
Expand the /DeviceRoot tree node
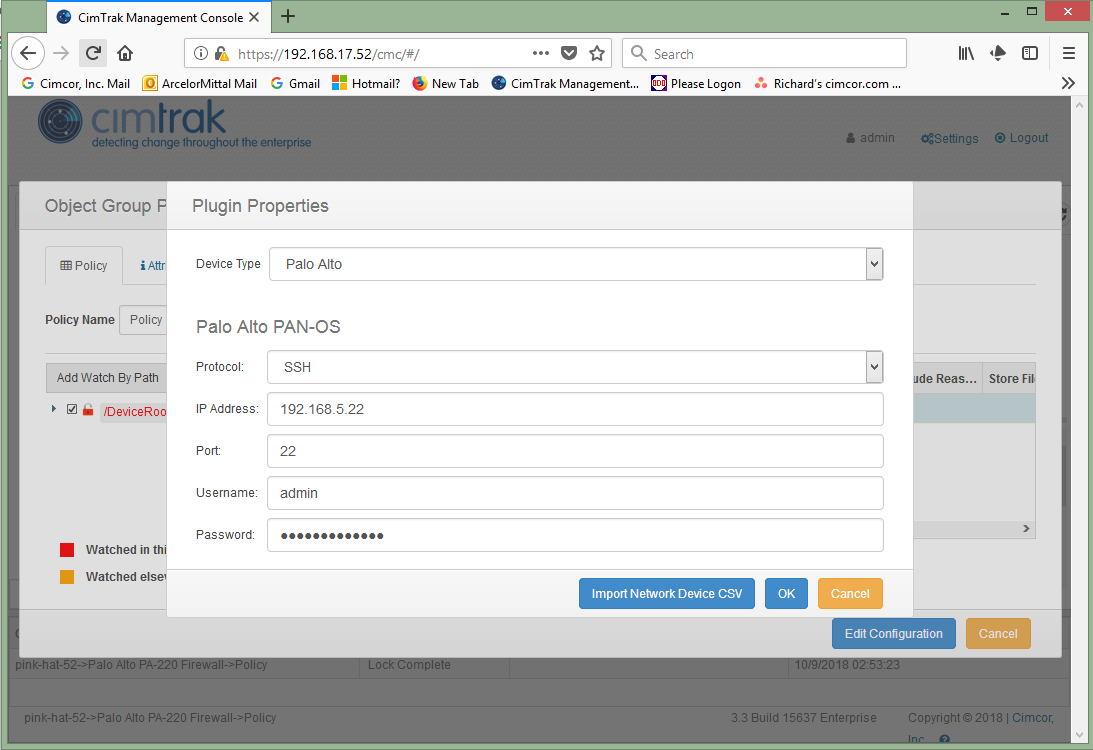[54, 409]
